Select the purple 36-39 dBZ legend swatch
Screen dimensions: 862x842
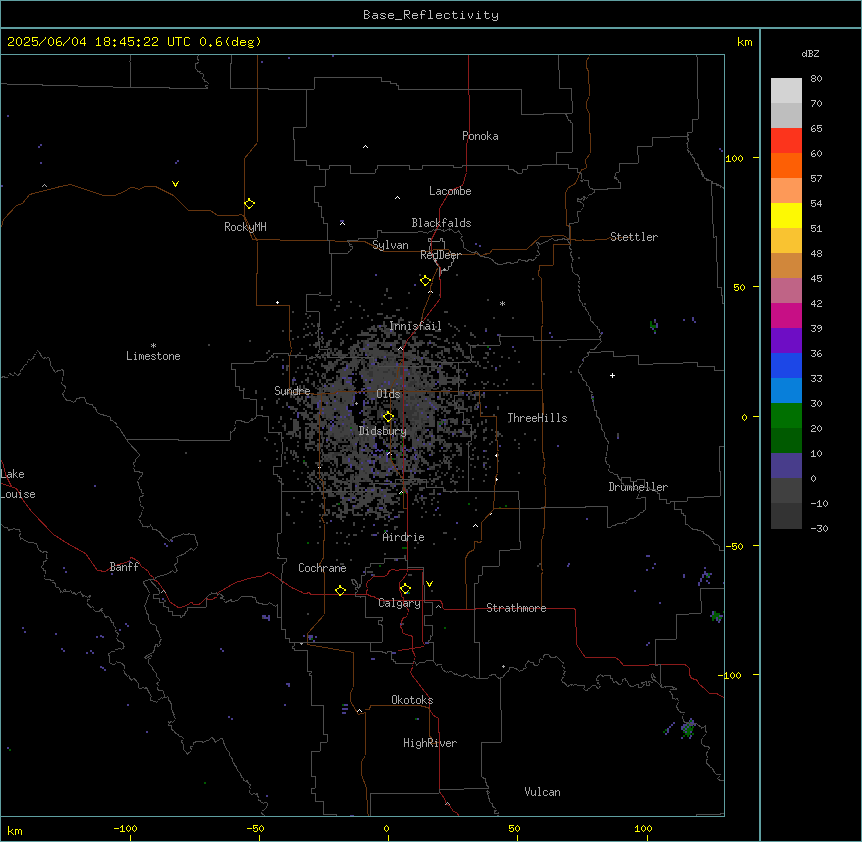(x=786, y=341)
